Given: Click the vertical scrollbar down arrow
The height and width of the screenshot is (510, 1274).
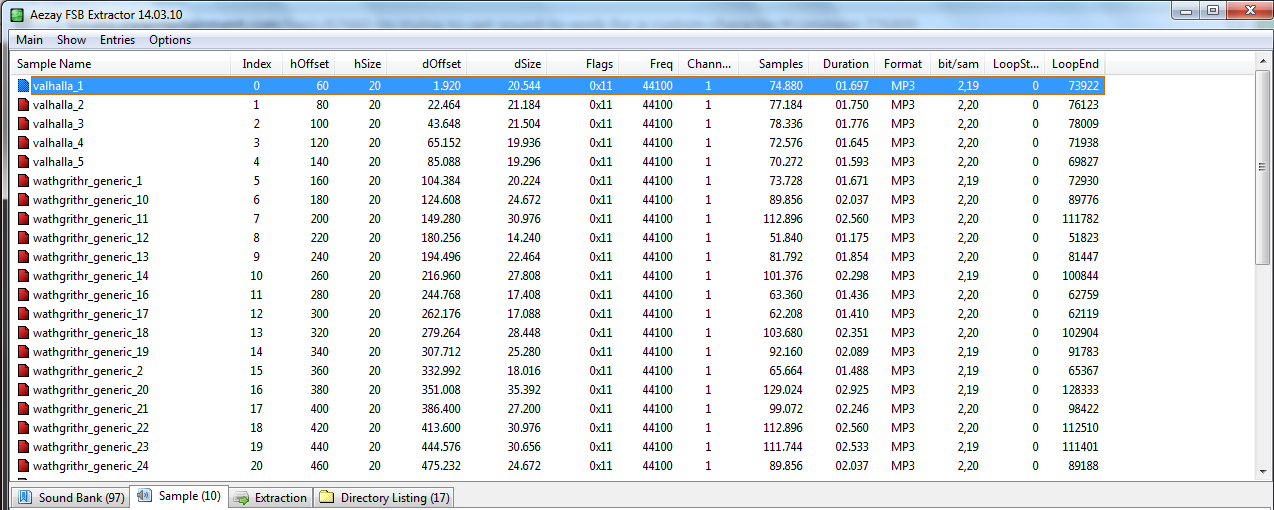Looking at the screenshot, I should [x=1263, y=472].
